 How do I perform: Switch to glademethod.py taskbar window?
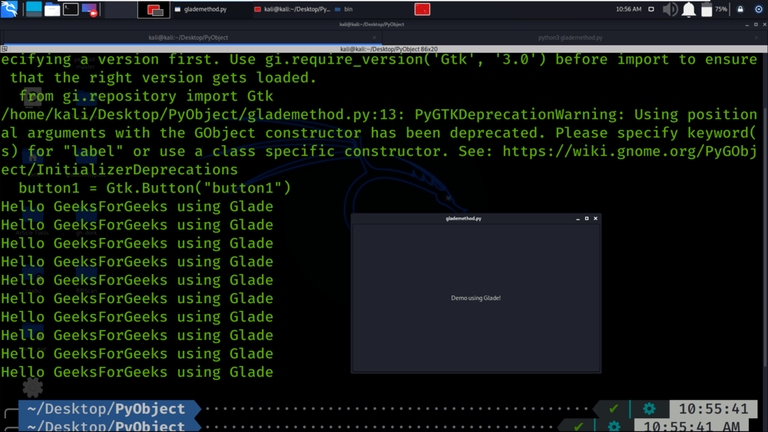tap(201, 9)
